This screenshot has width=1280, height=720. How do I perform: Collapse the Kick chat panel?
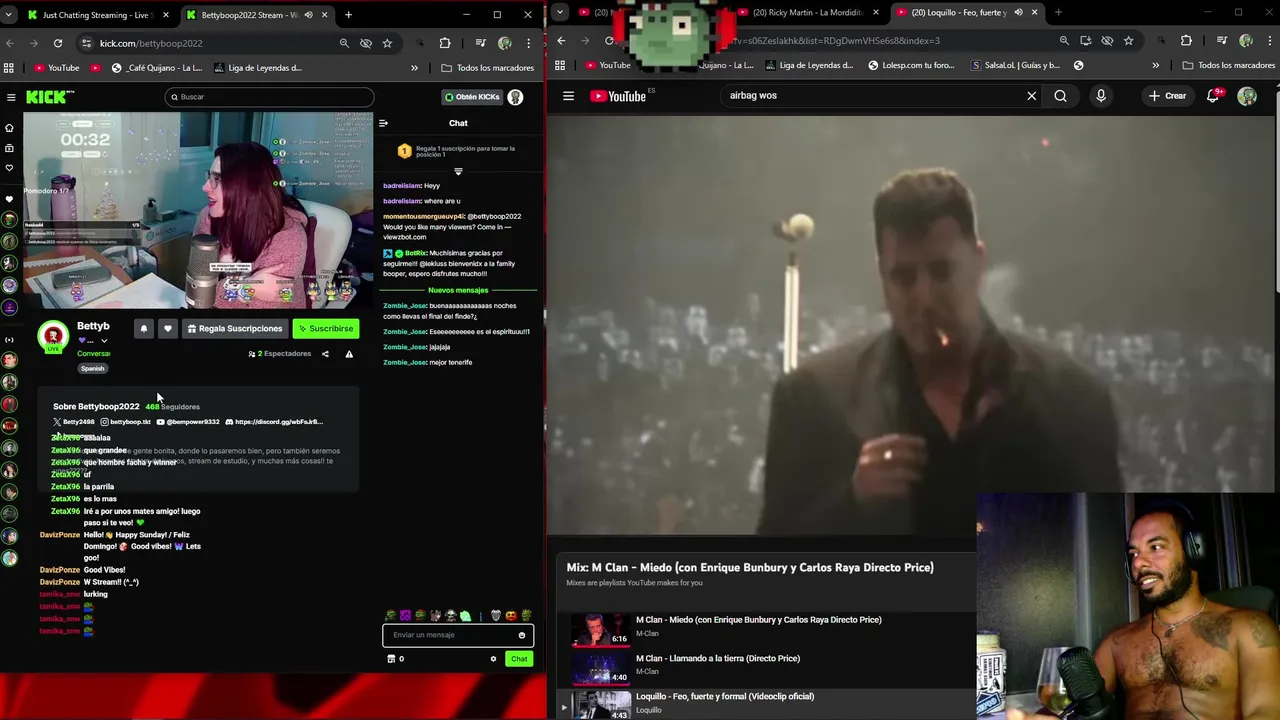pyautogui.click(x=383, y=123)
